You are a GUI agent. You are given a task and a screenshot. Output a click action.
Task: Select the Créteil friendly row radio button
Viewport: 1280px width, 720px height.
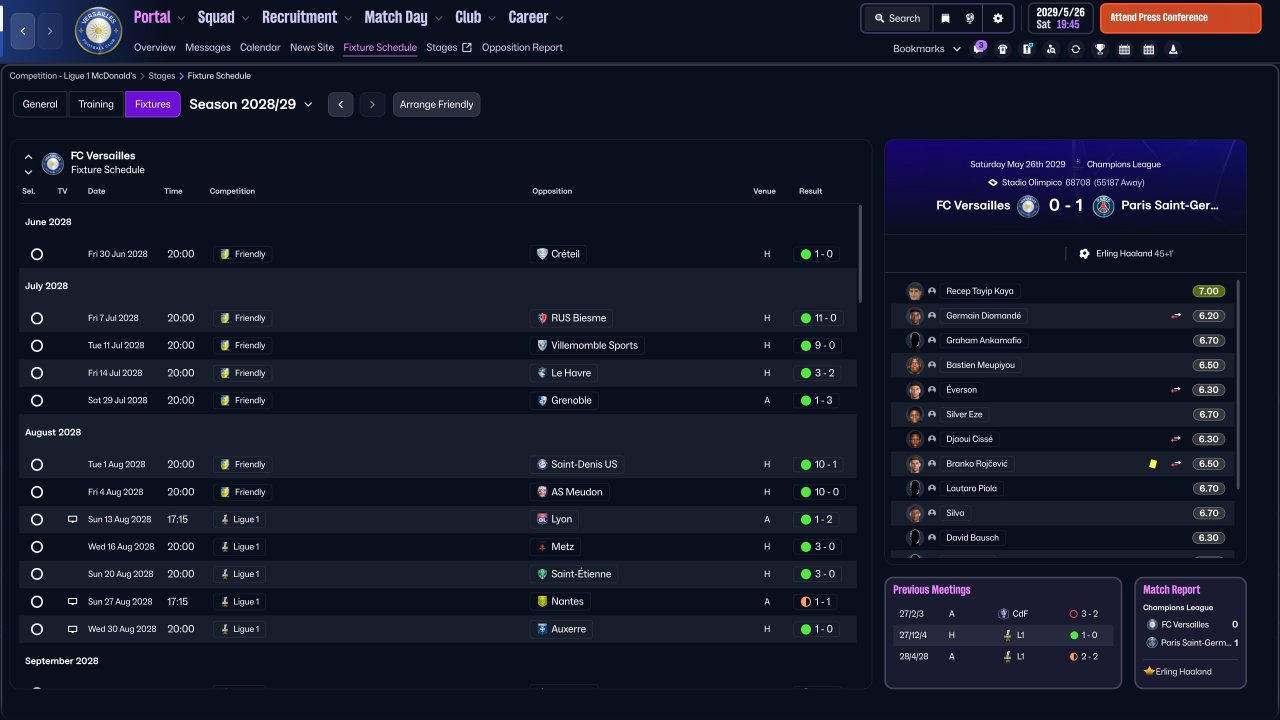point(37,254)
